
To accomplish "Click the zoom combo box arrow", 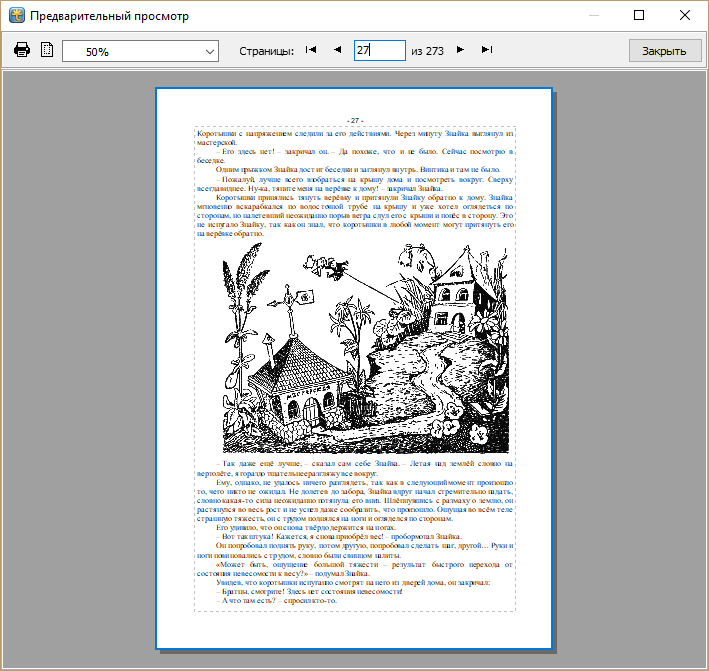I will pos(209,51).
